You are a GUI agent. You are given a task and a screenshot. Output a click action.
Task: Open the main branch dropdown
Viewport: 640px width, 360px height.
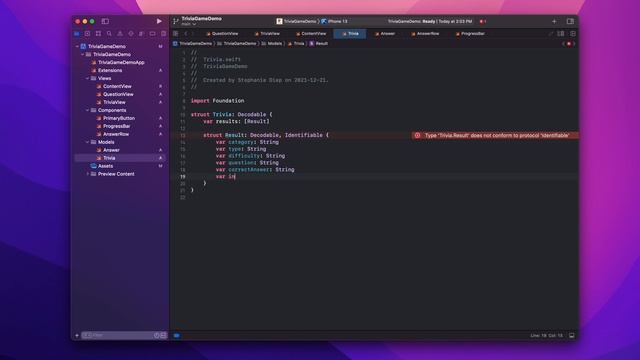click(x=189, y=24)
